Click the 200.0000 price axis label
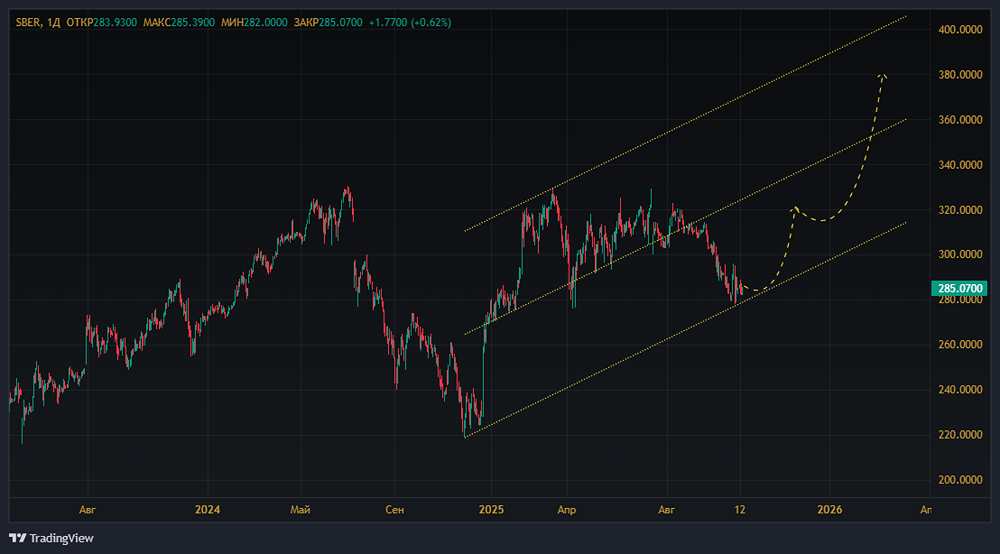The height and width of the screenshot is (554, 1000). pyautogui.click(x=960, y=480)
